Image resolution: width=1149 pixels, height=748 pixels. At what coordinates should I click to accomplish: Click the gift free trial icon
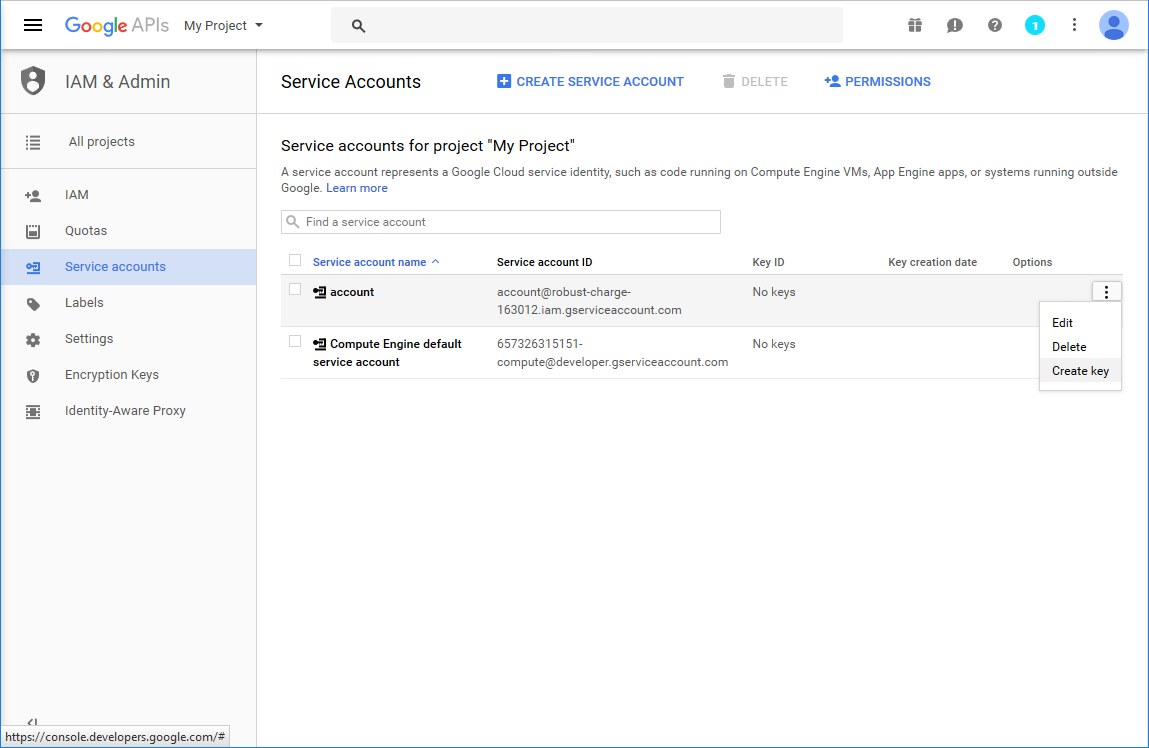[x=915, y=25]
